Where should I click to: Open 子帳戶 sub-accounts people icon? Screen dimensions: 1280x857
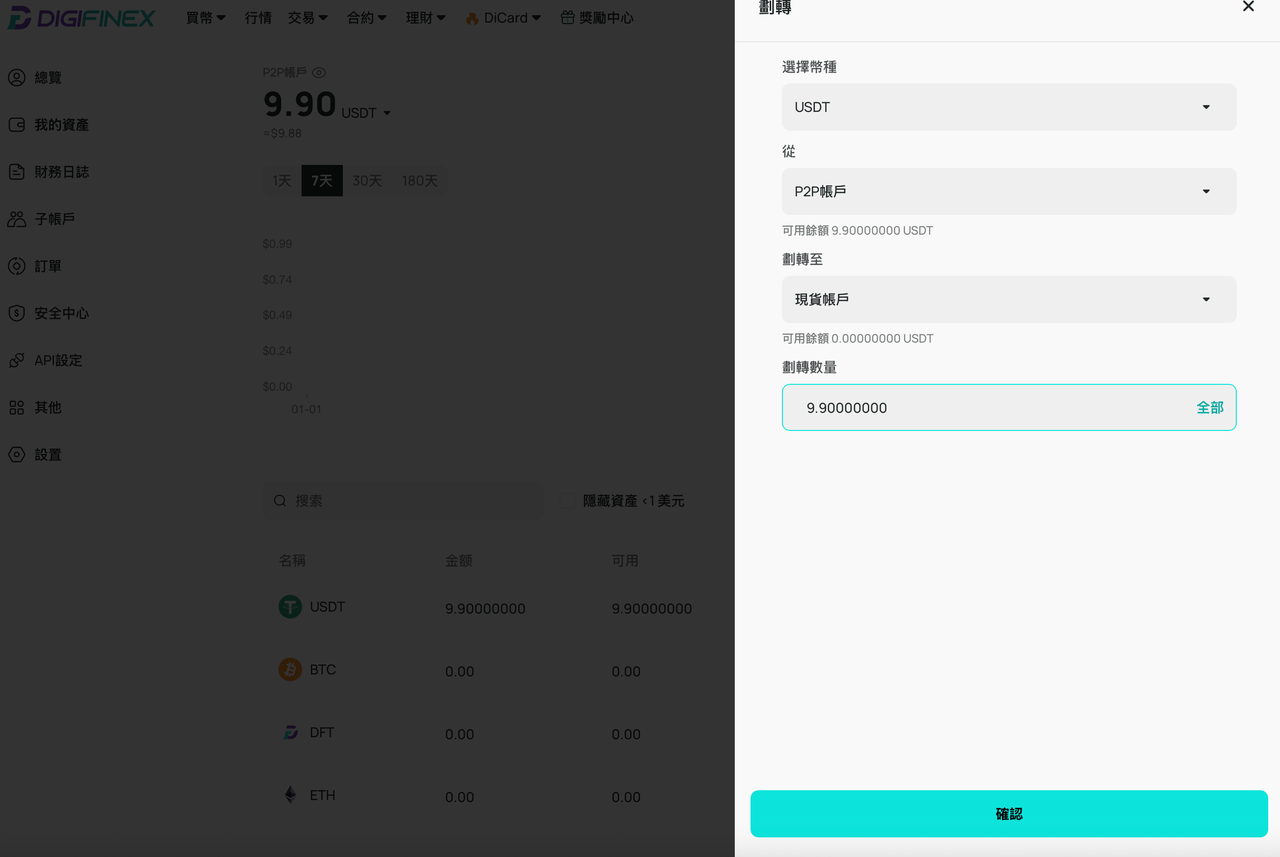pyautogui.click(x=16, y=219)
